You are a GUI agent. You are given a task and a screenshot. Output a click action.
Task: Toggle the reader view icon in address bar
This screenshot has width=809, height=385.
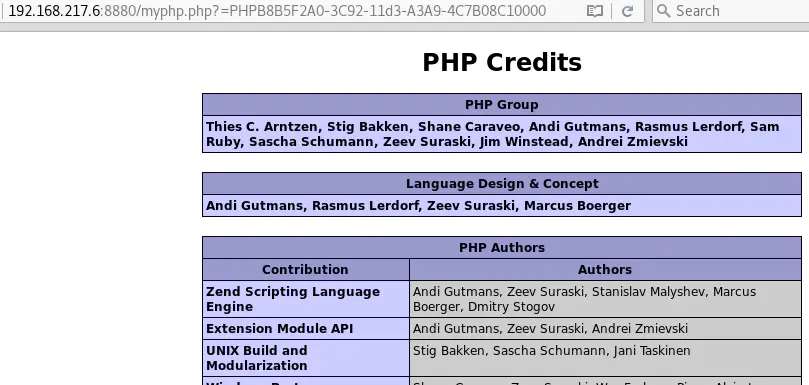pyautogui.click(x=594, y=11)
